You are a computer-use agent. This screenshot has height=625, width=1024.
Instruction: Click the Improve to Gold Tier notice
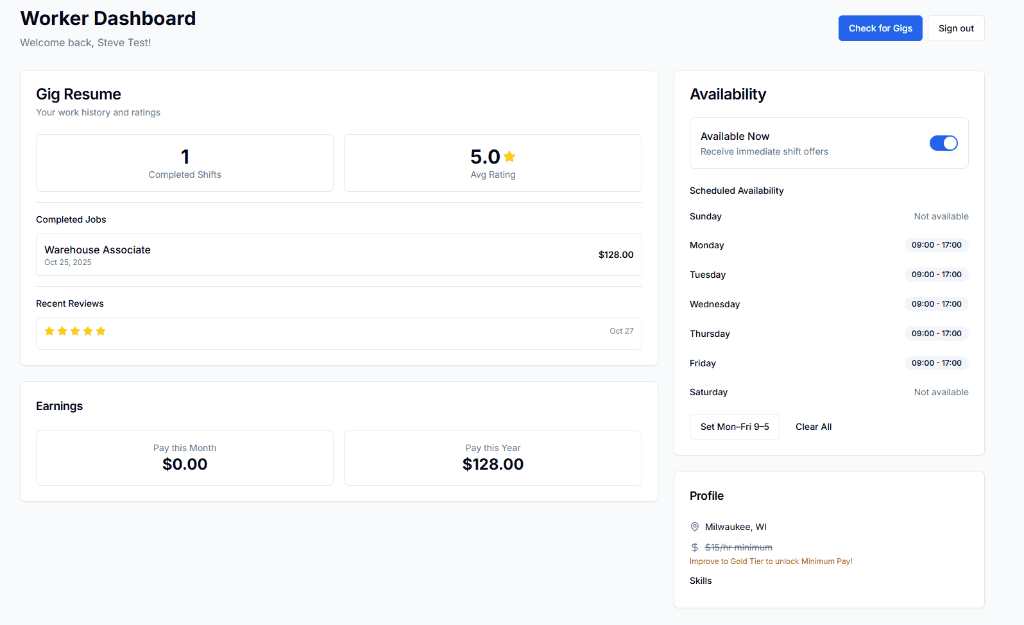tap(770, 562)
